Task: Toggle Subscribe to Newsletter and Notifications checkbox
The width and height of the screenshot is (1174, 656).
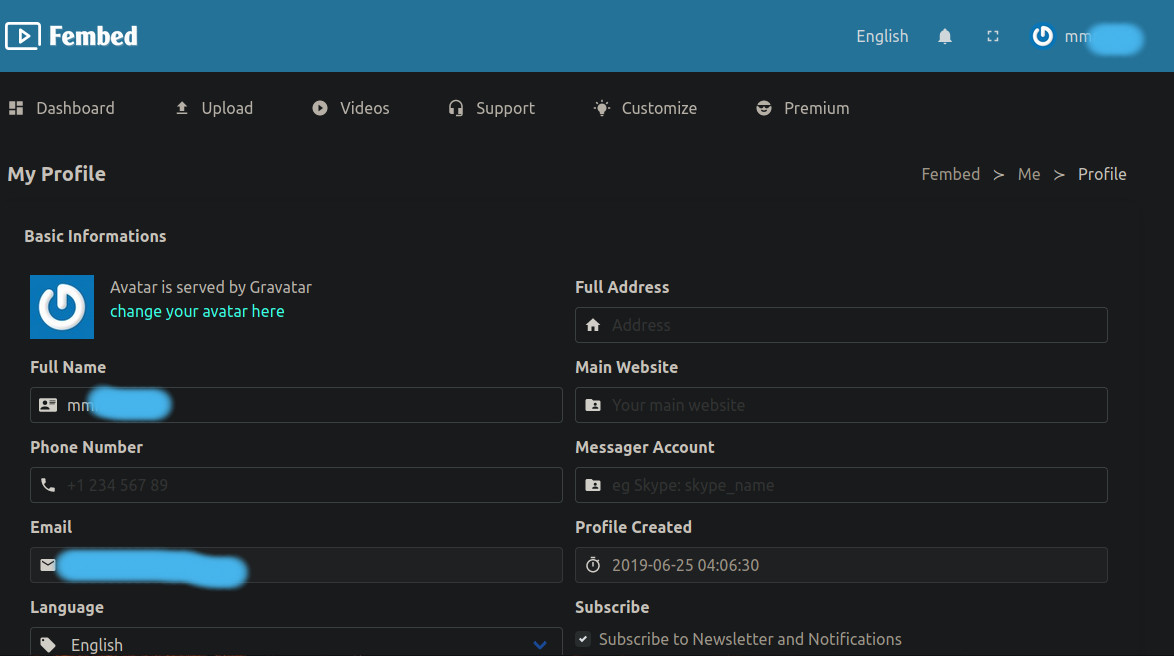Action: tap(583, 639)
